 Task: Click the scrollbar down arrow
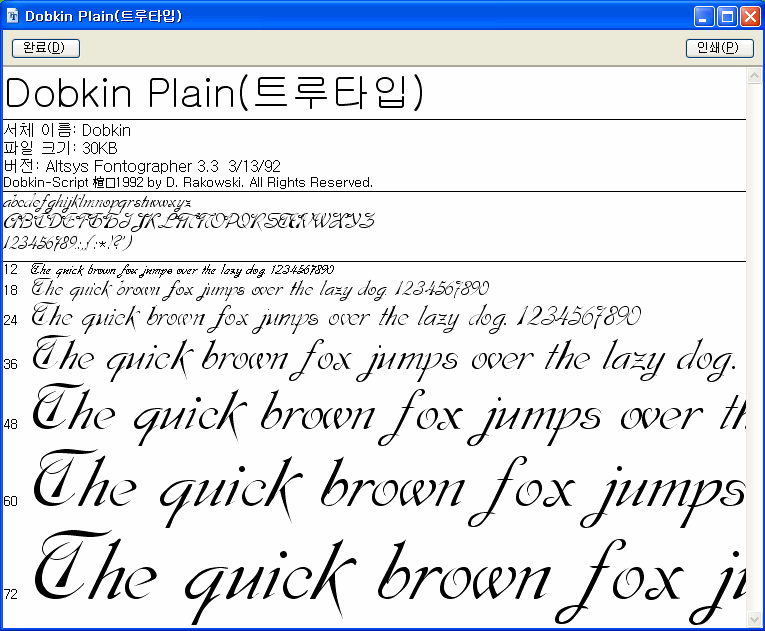tap(754, 619)
